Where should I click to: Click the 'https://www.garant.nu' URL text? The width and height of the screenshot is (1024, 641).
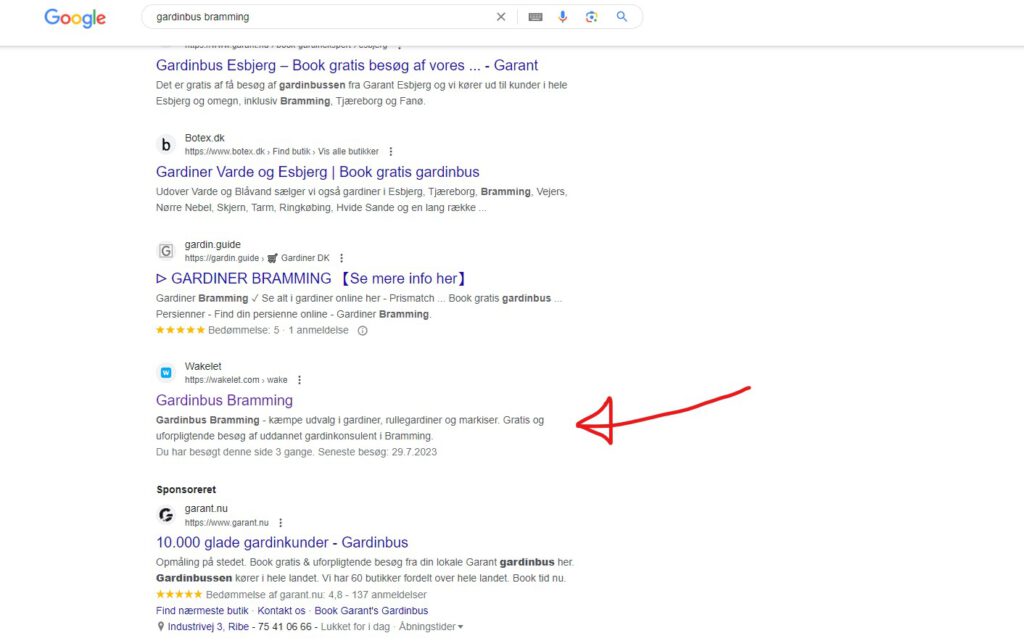click(x=227, y=523)
